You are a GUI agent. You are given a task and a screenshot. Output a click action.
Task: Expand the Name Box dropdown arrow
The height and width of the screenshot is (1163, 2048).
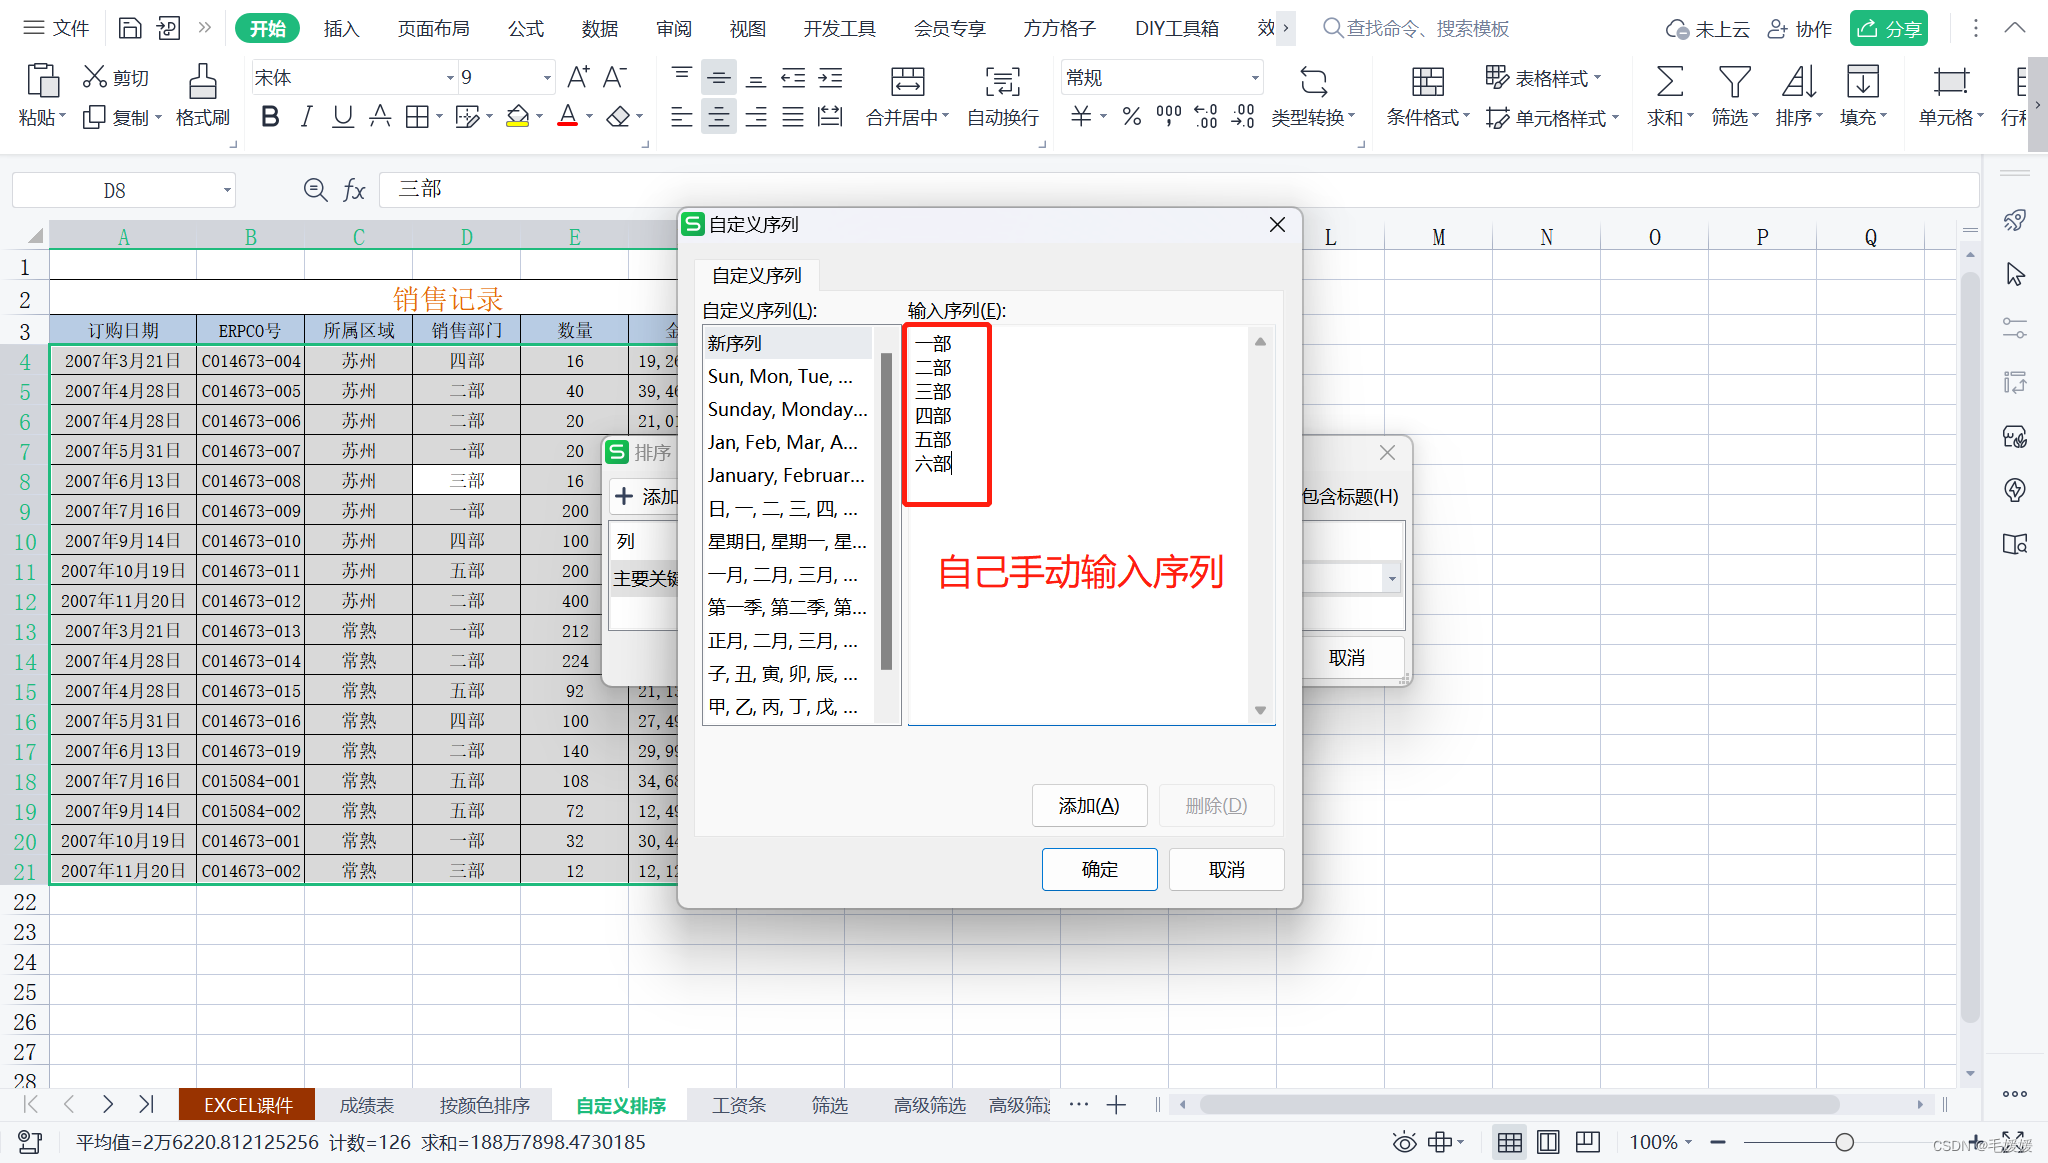click(x=227, y=190)
